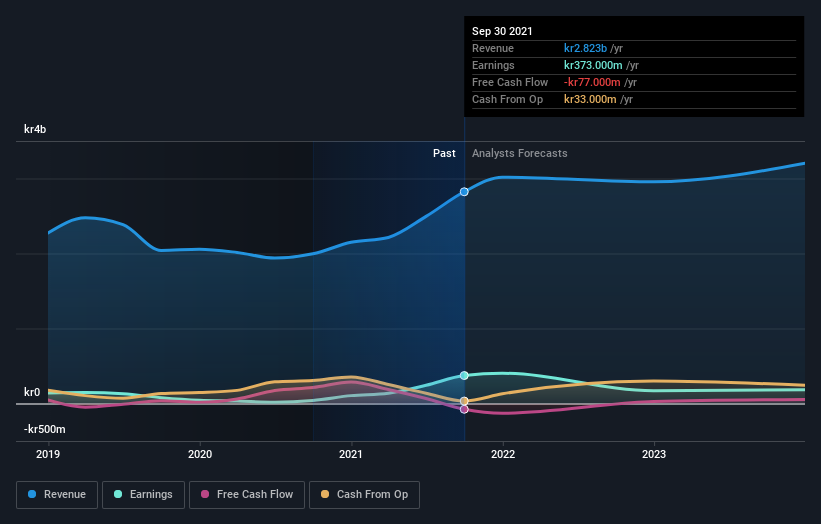Click the Sep 30 2021 tooltip date
Viewport: 821px width, 524px height.
502,31
